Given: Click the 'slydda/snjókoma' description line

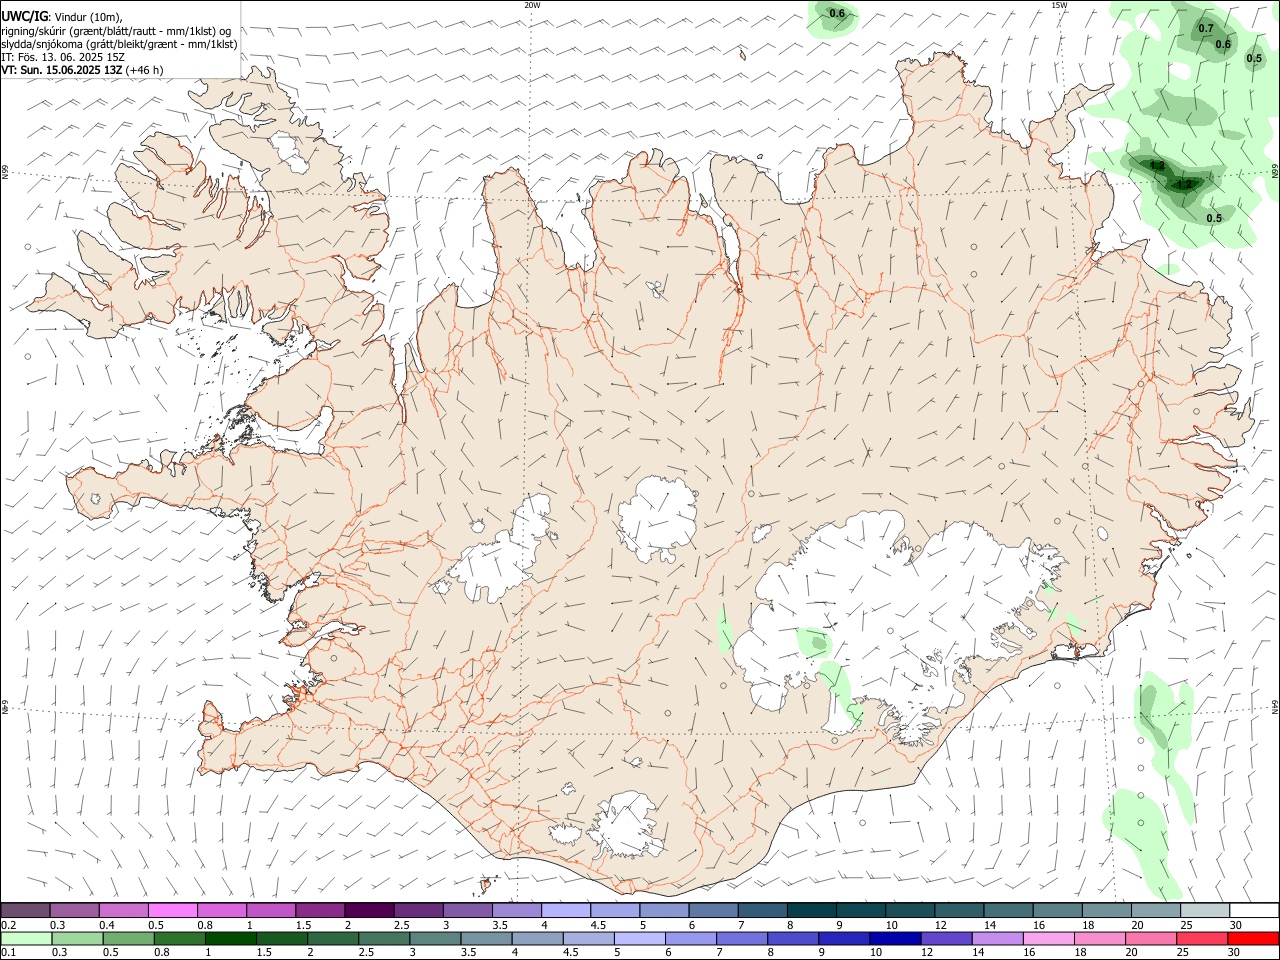Looking at the screenshot, I should (119, 44).
